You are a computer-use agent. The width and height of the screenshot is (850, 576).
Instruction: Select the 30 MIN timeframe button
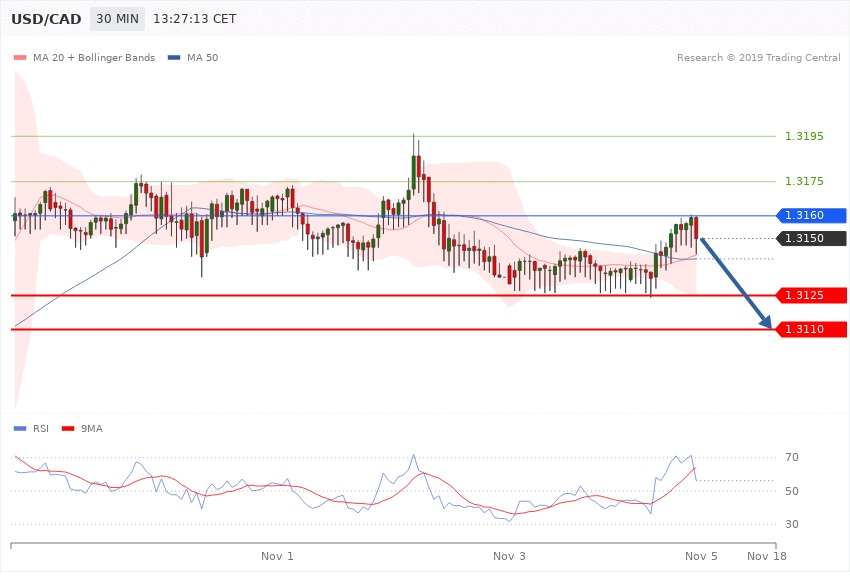coord(118,19)
